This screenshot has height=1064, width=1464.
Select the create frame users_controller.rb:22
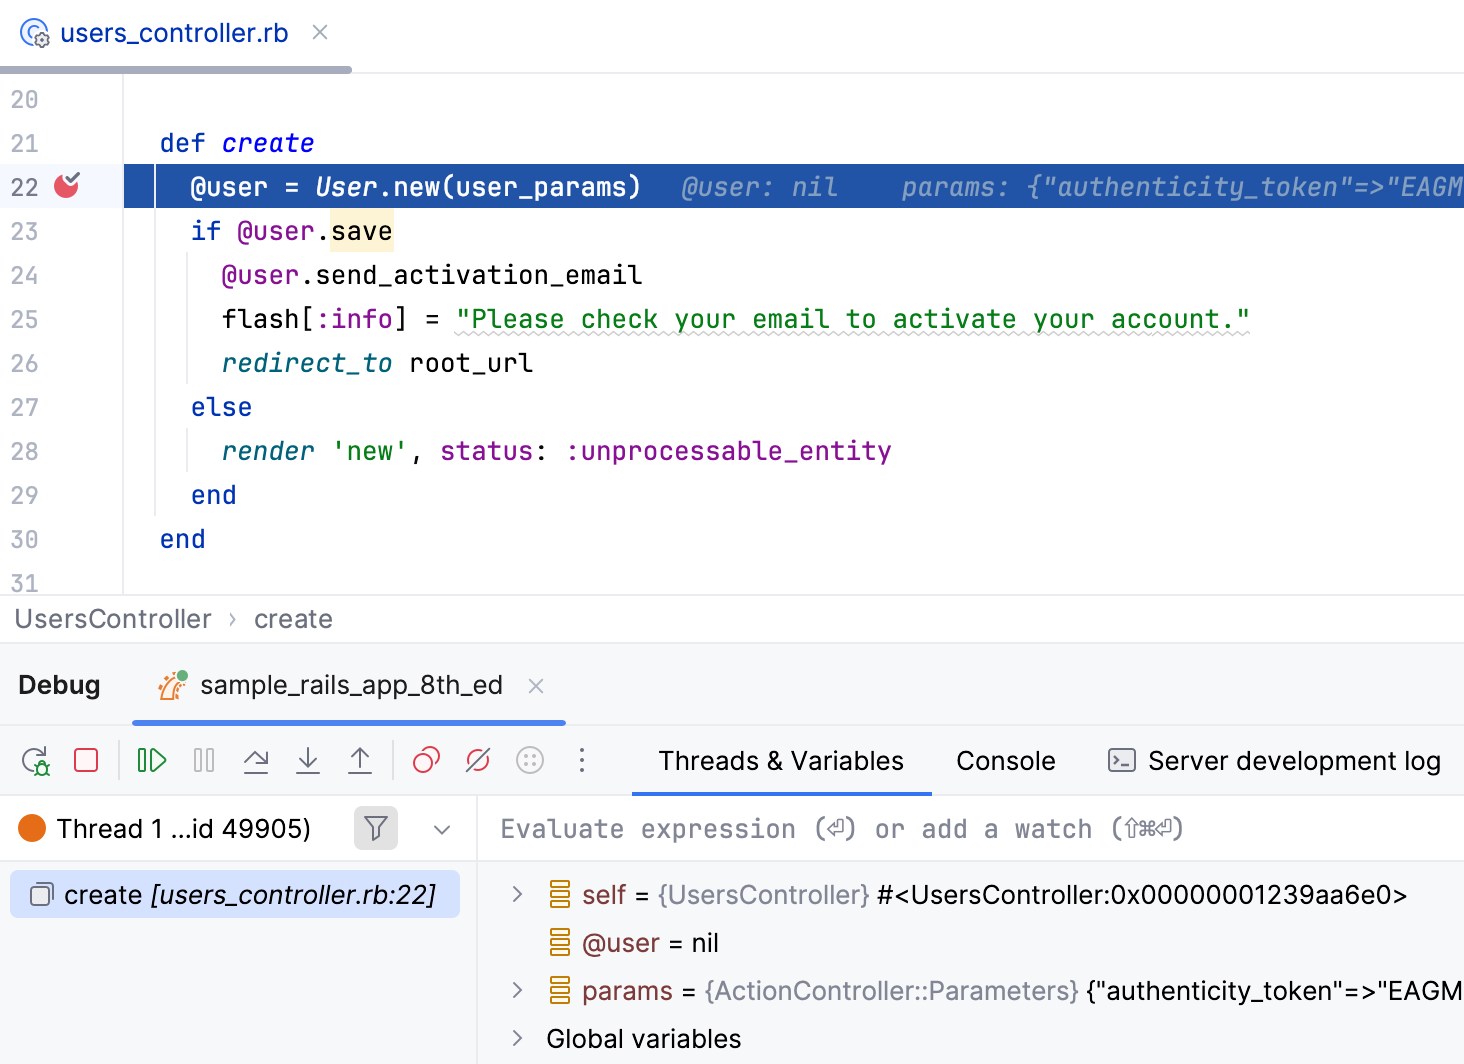pyautogui.click(x=235, y=894)
